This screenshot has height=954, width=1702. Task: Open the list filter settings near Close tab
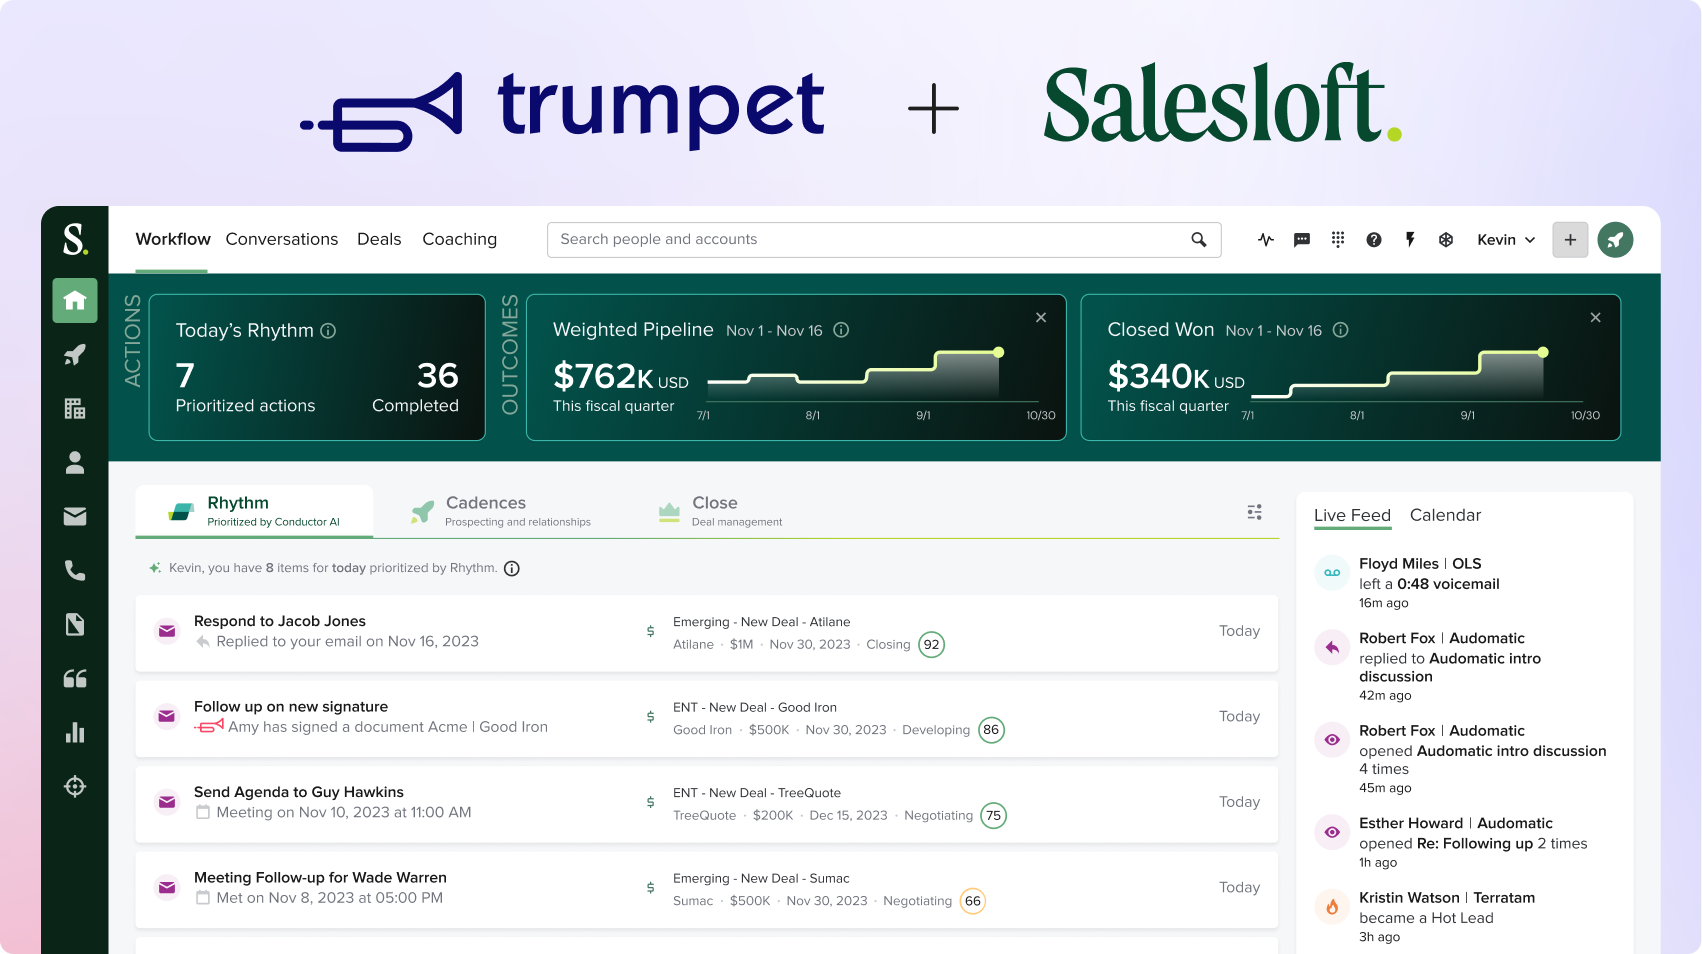point(1254,511)
